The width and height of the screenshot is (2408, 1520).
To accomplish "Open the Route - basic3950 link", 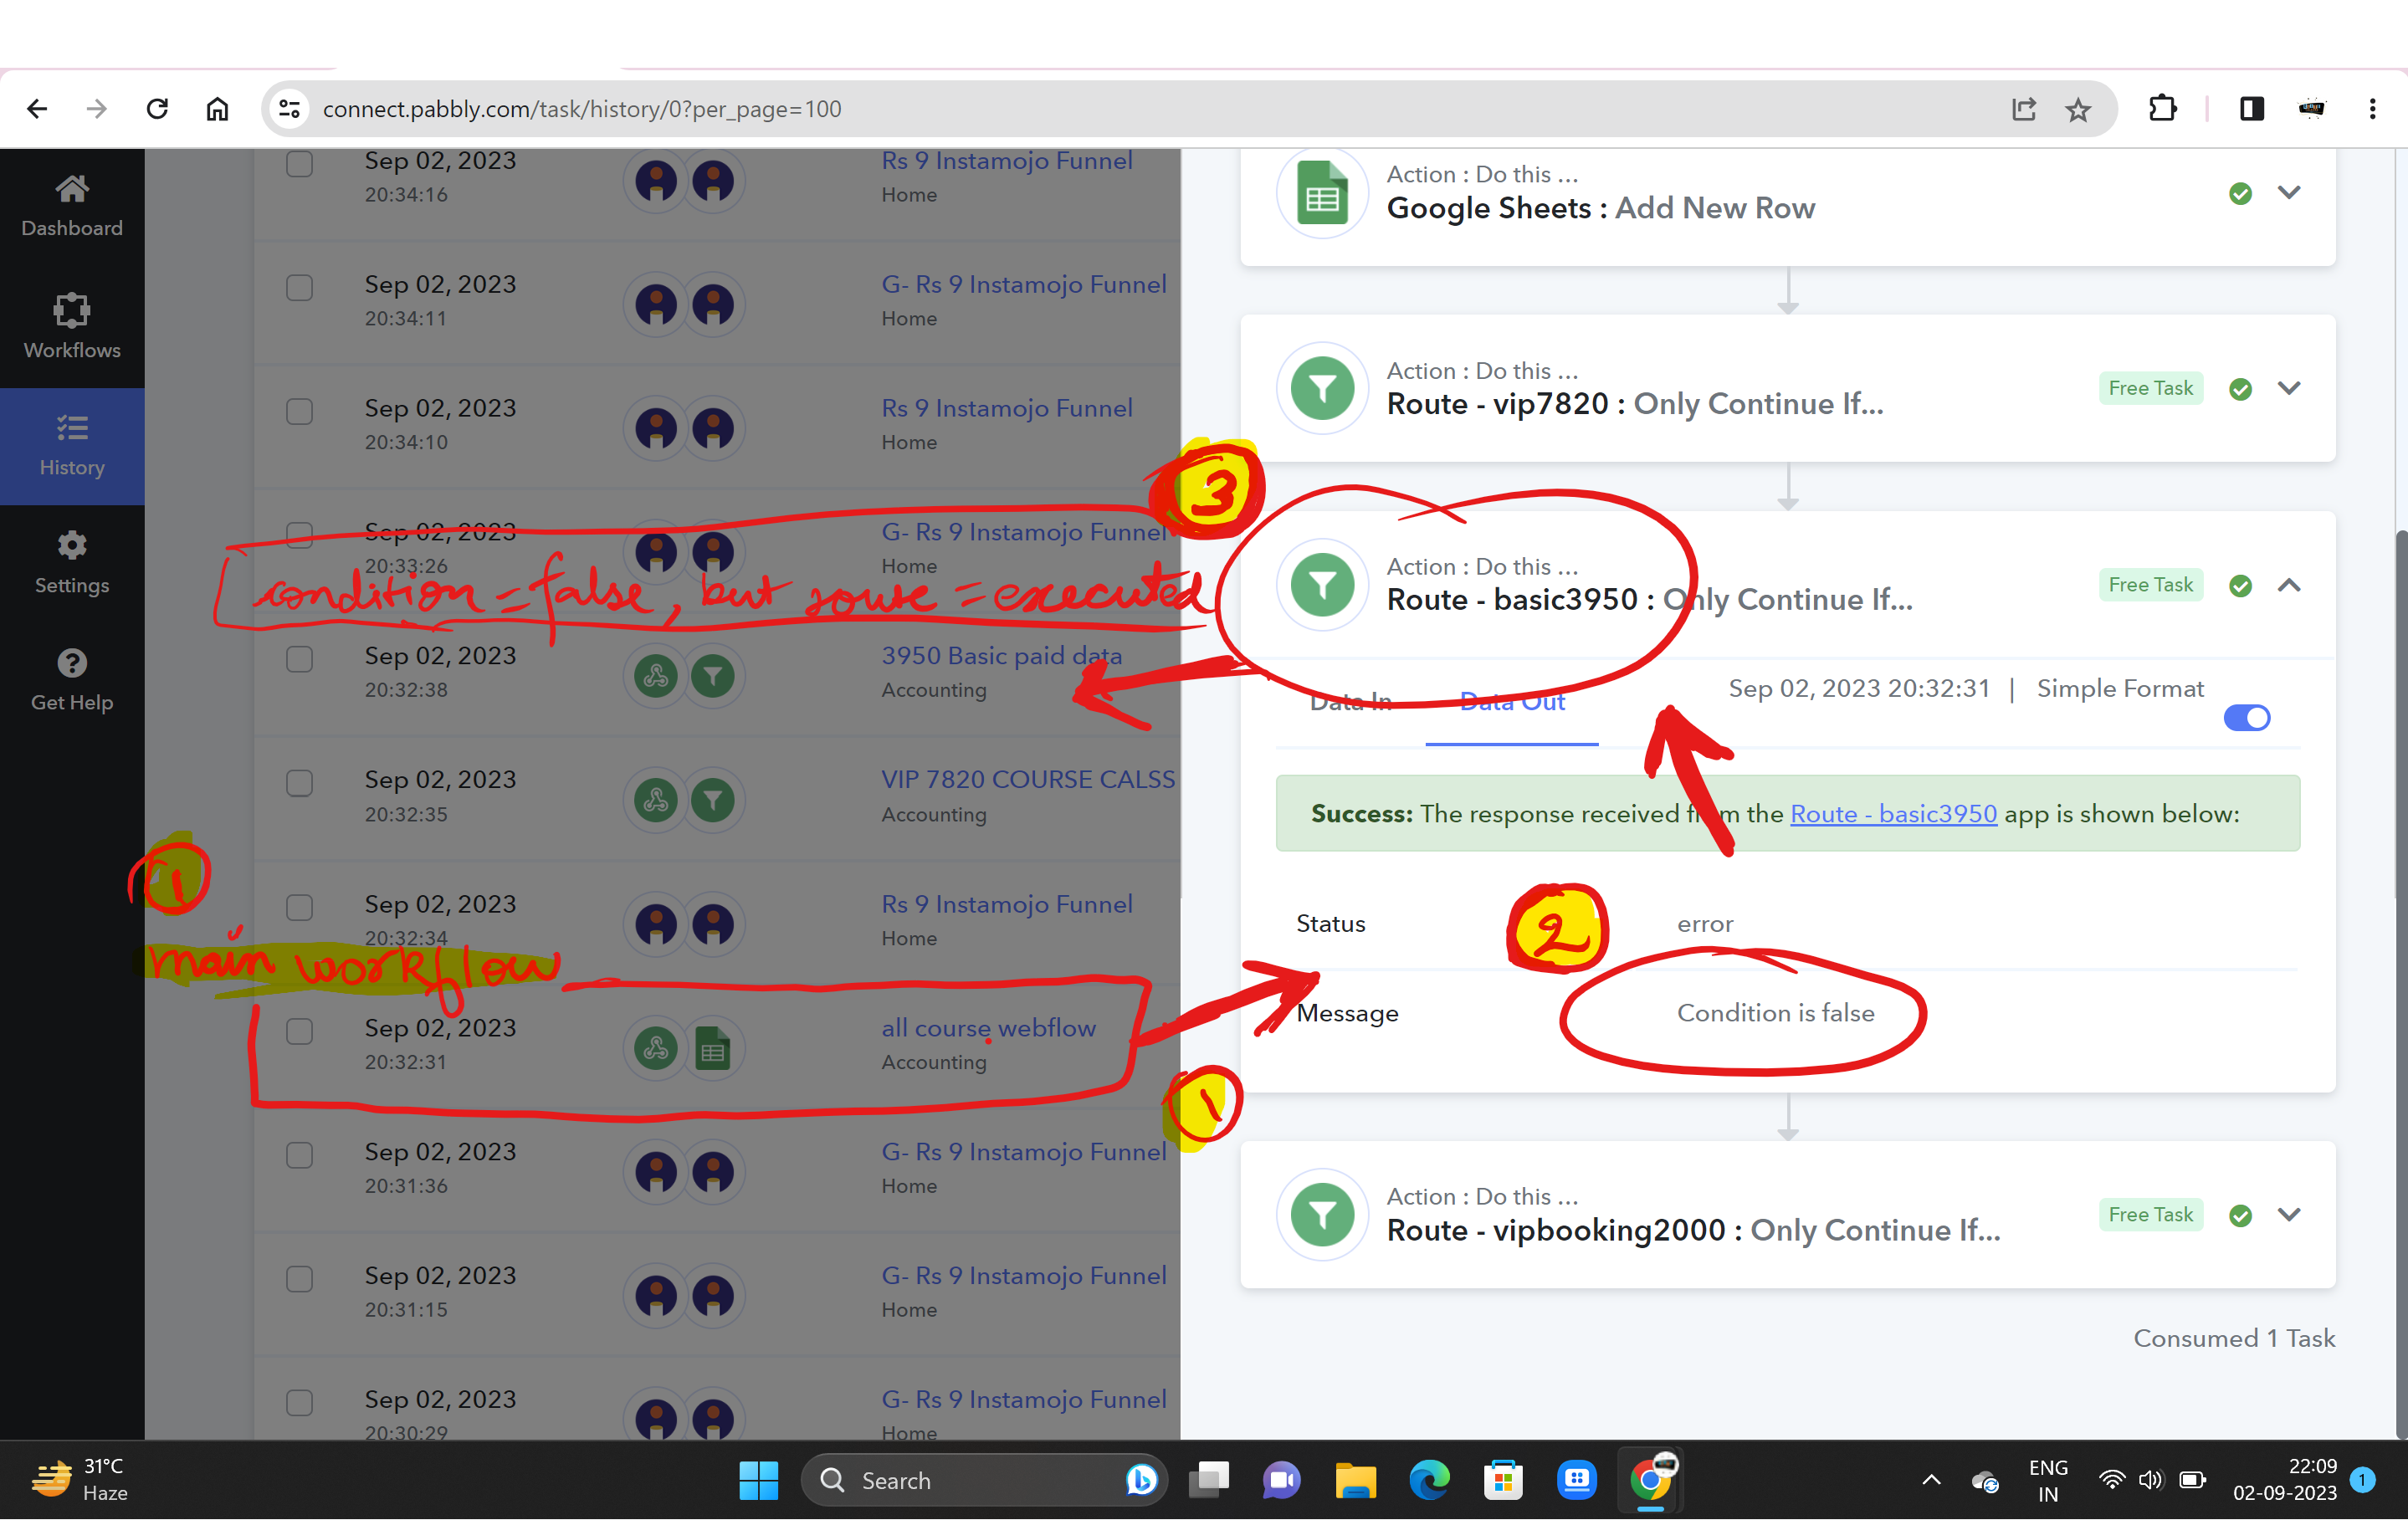I will pos(1893,814).
